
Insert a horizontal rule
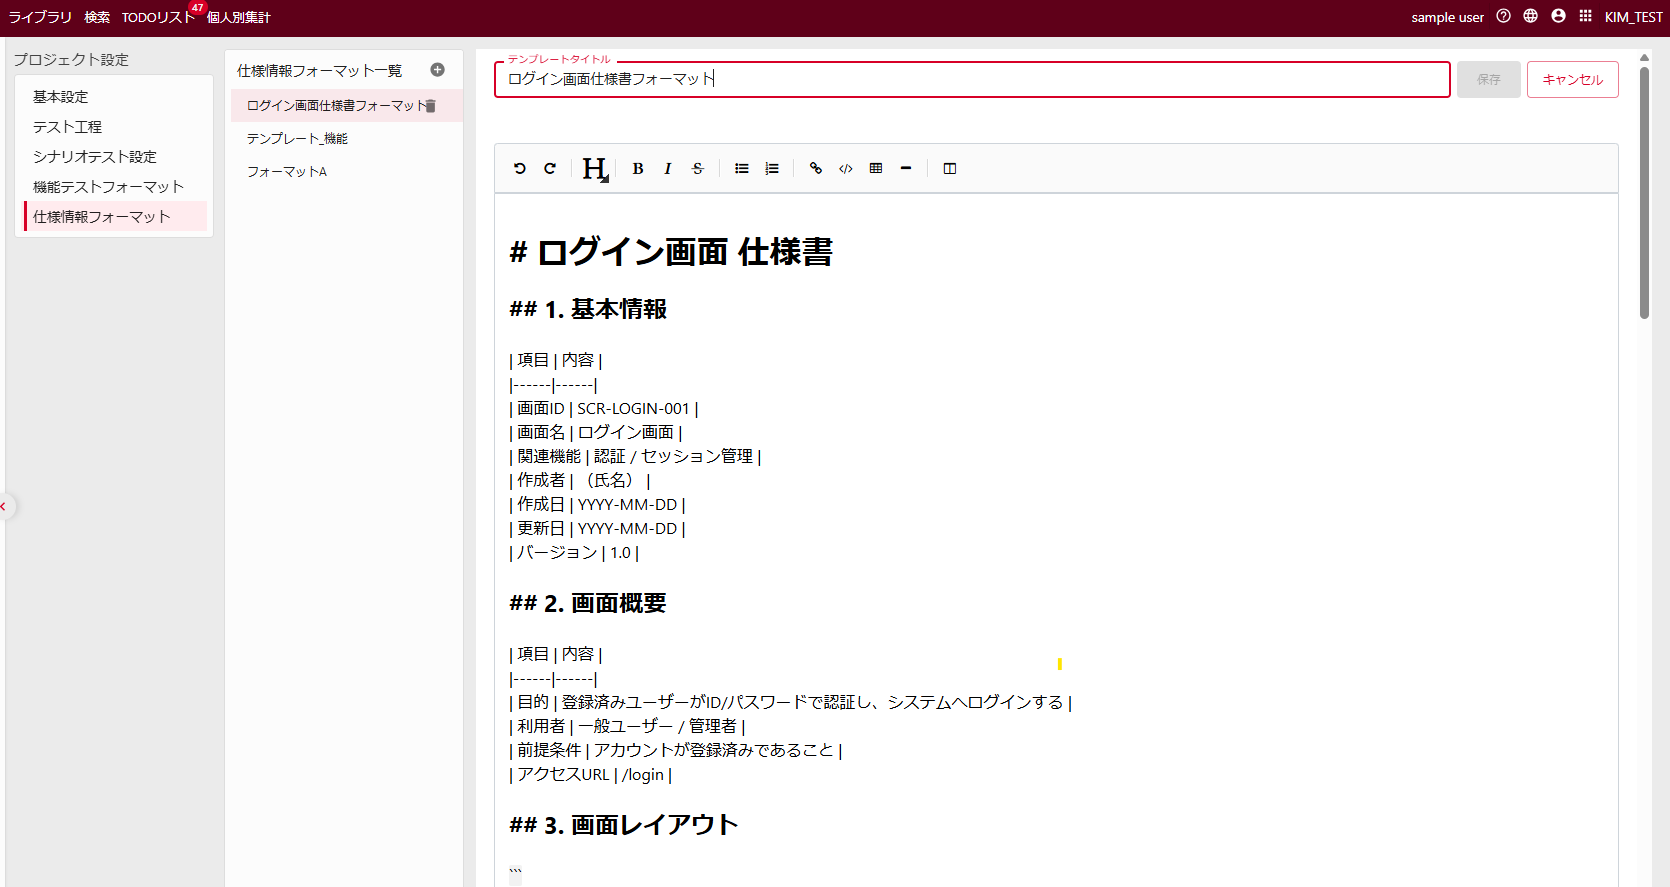(x=906, y=169)
